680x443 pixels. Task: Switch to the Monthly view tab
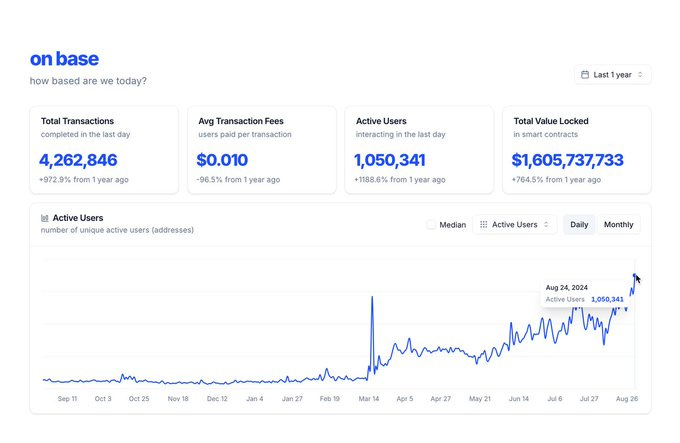point(618,225)
